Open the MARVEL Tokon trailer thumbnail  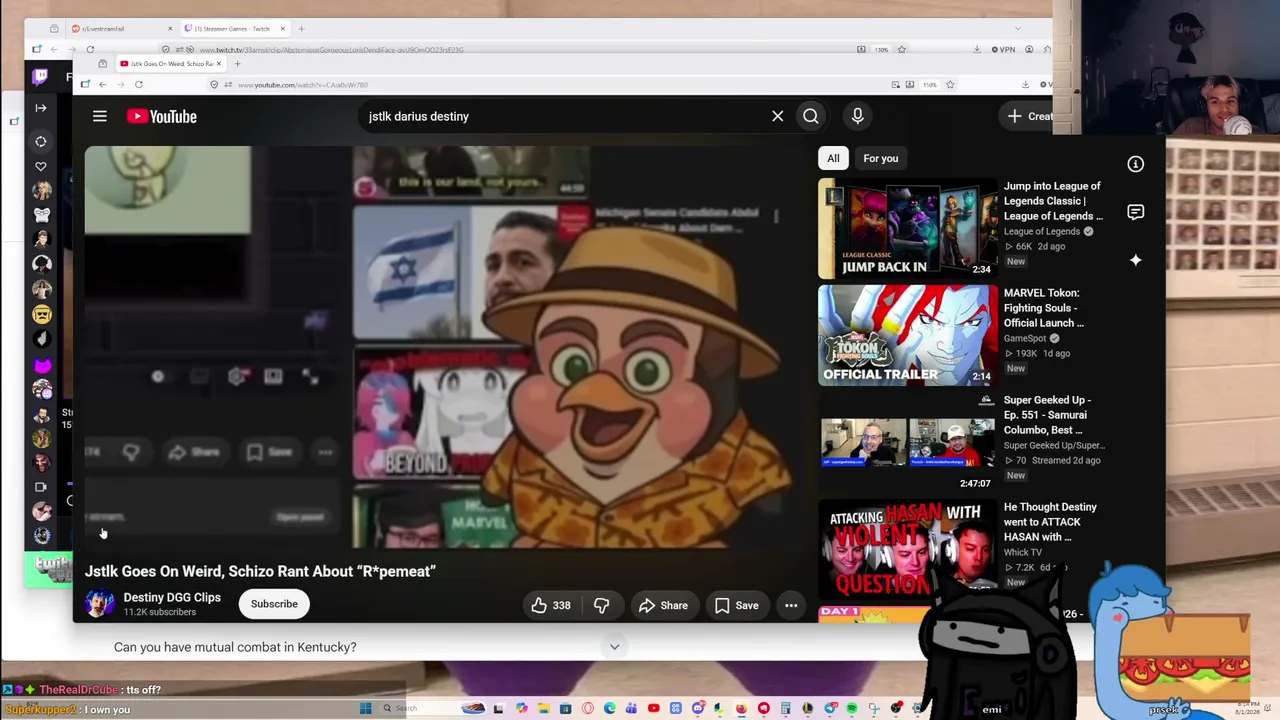908,336
